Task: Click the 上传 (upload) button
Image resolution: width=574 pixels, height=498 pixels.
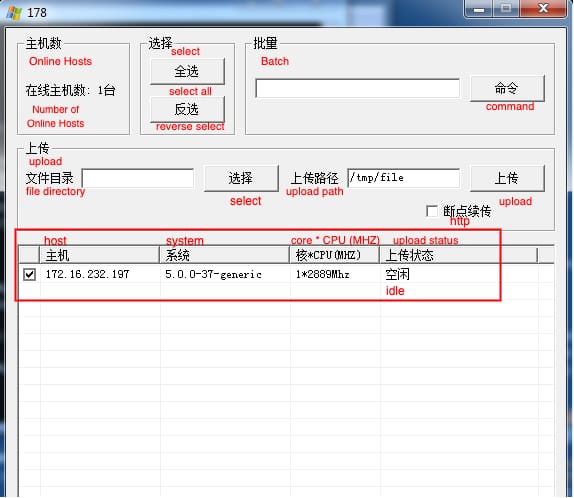Action: [x=507, y=178]
